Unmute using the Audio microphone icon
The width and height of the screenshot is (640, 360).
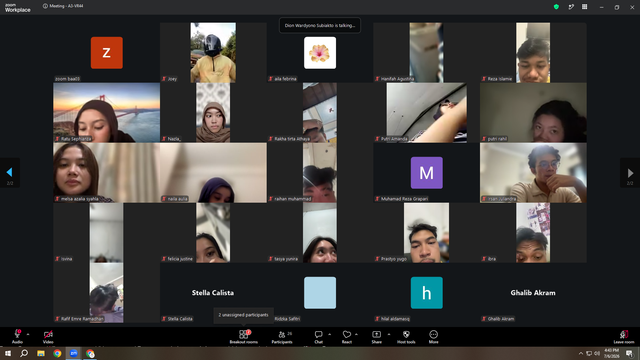(x=17, y=334)
